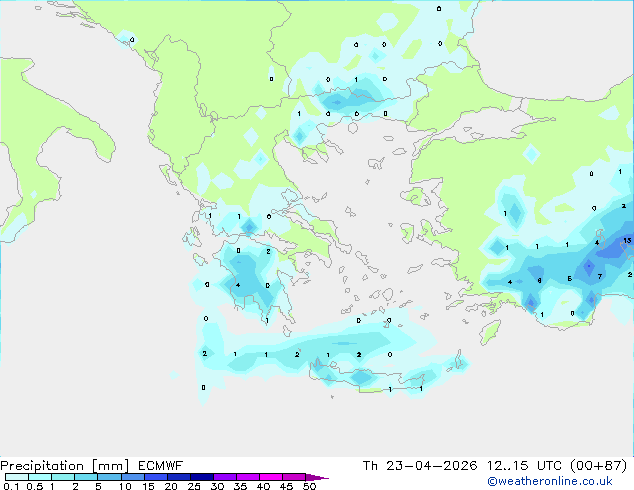Select the legend swatch between 5 and 10

[109, 477]
